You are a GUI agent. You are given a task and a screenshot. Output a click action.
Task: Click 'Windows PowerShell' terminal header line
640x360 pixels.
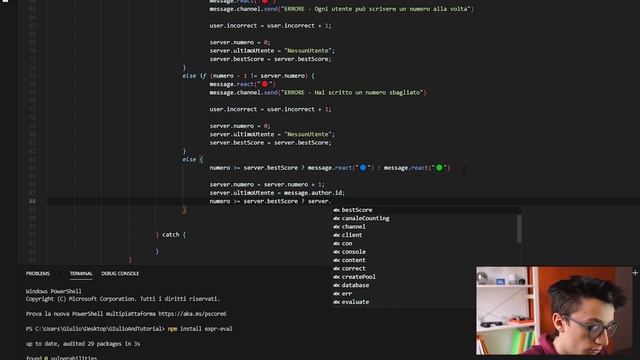[x=53, y=291]
